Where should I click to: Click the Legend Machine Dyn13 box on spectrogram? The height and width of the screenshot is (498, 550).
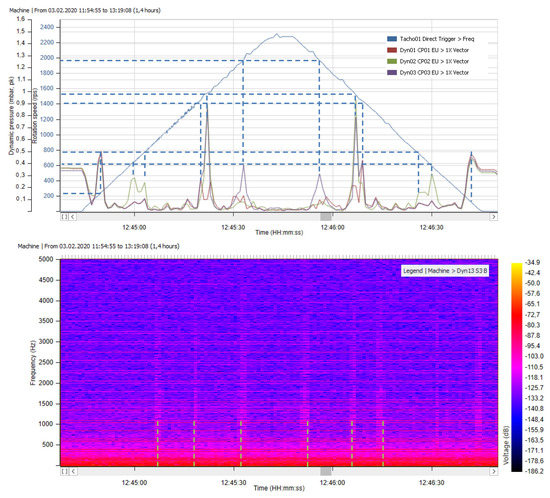pyautogui.click(x=445, y=271)
